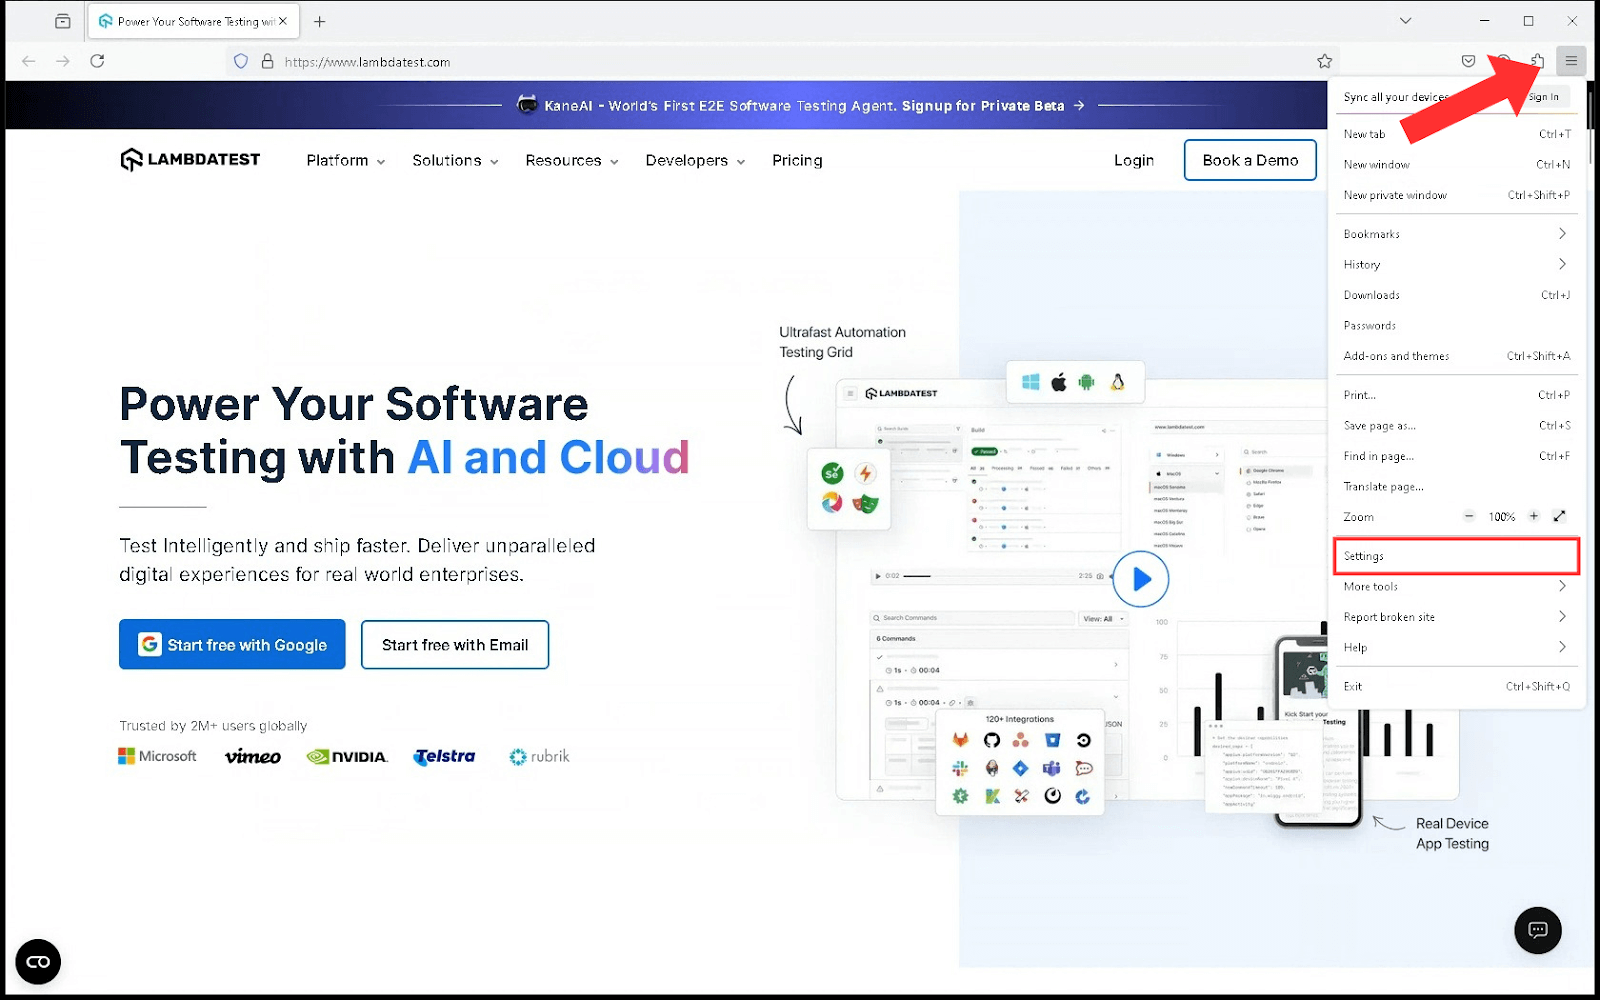Click the NVIDIA logo

click(x=347, y=756)
